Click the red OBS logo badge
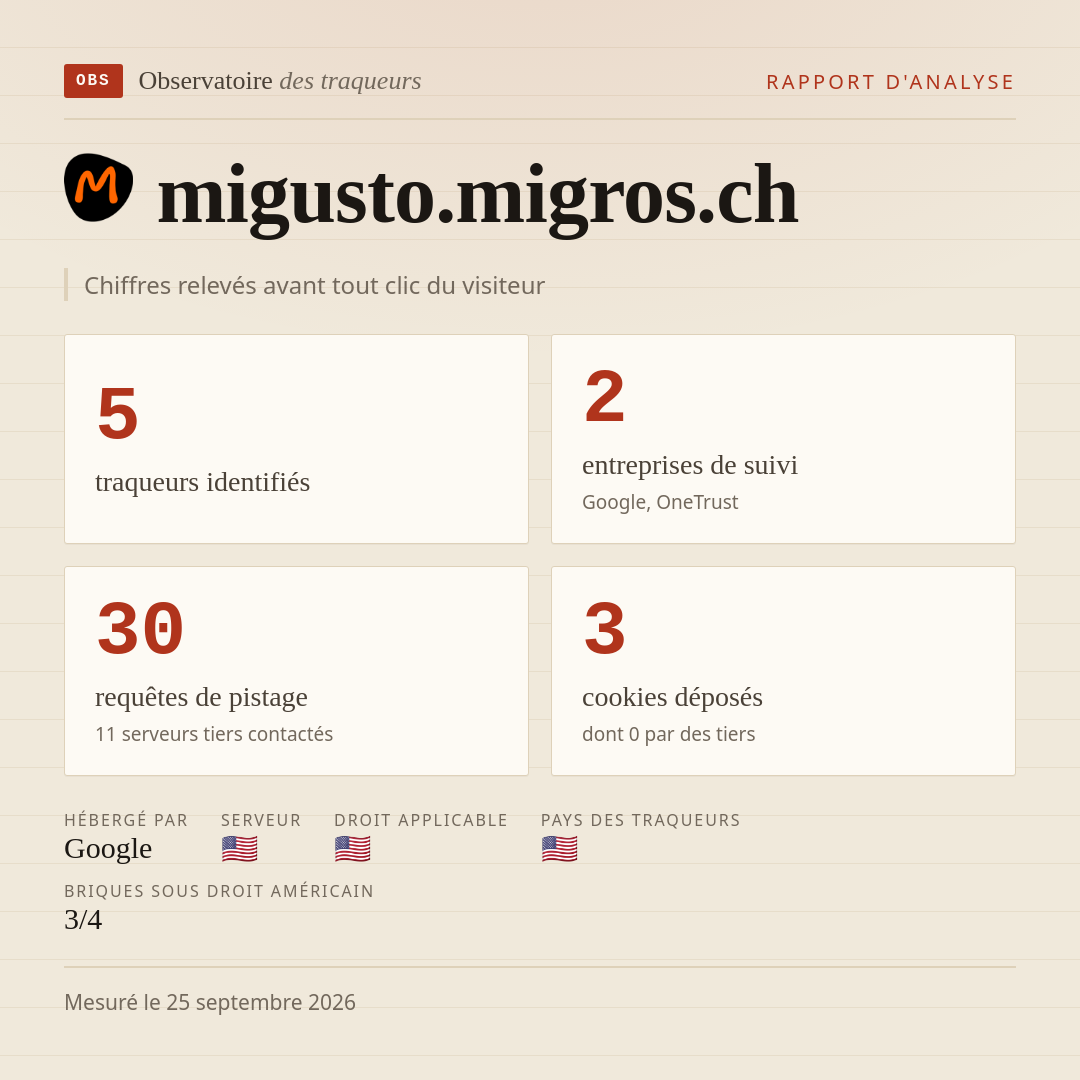 click(94, 81)
